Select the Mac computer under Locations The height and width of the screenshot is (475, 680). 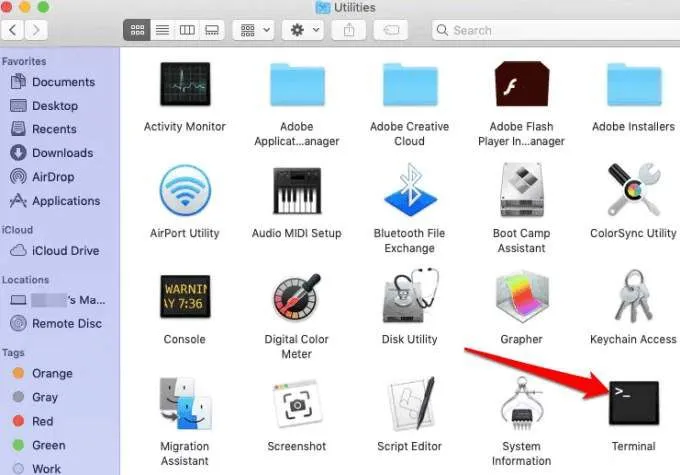60,300
